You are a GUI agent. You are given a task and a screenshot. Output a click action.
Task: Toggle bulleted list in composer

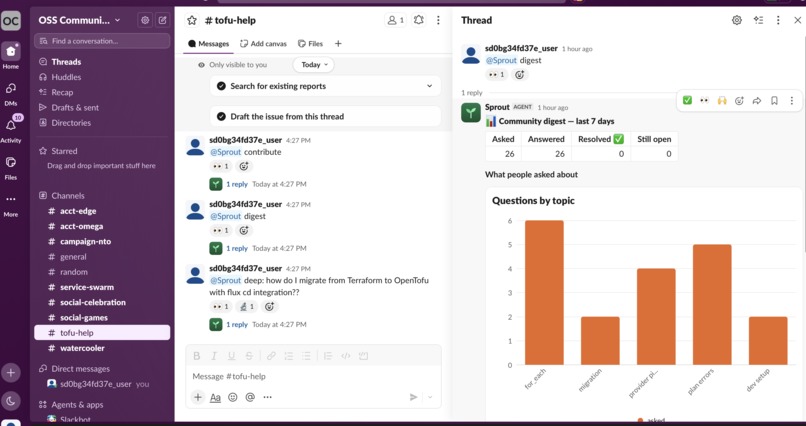pyautogui.click(x=306, y=356)
